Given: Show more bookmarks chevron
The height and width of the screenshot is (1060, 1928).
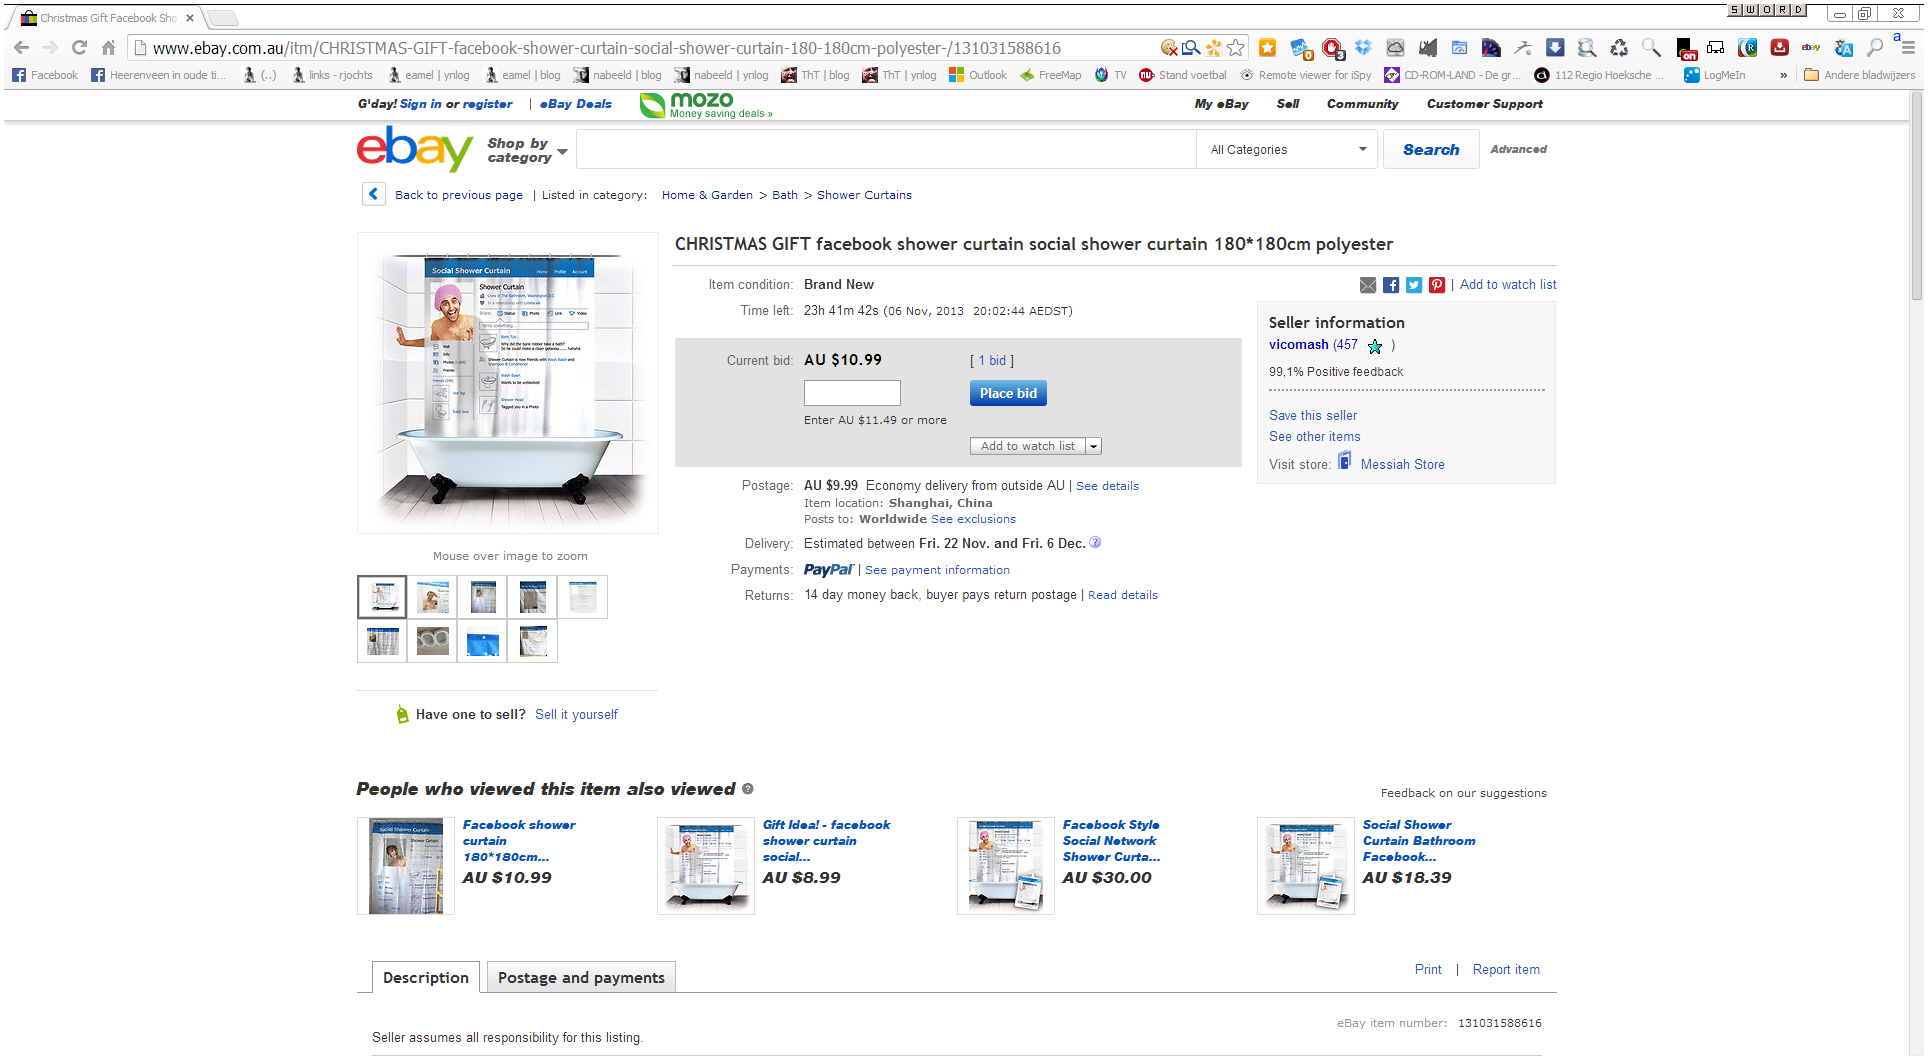Looking at the screenshot, I should [1783, 75].
